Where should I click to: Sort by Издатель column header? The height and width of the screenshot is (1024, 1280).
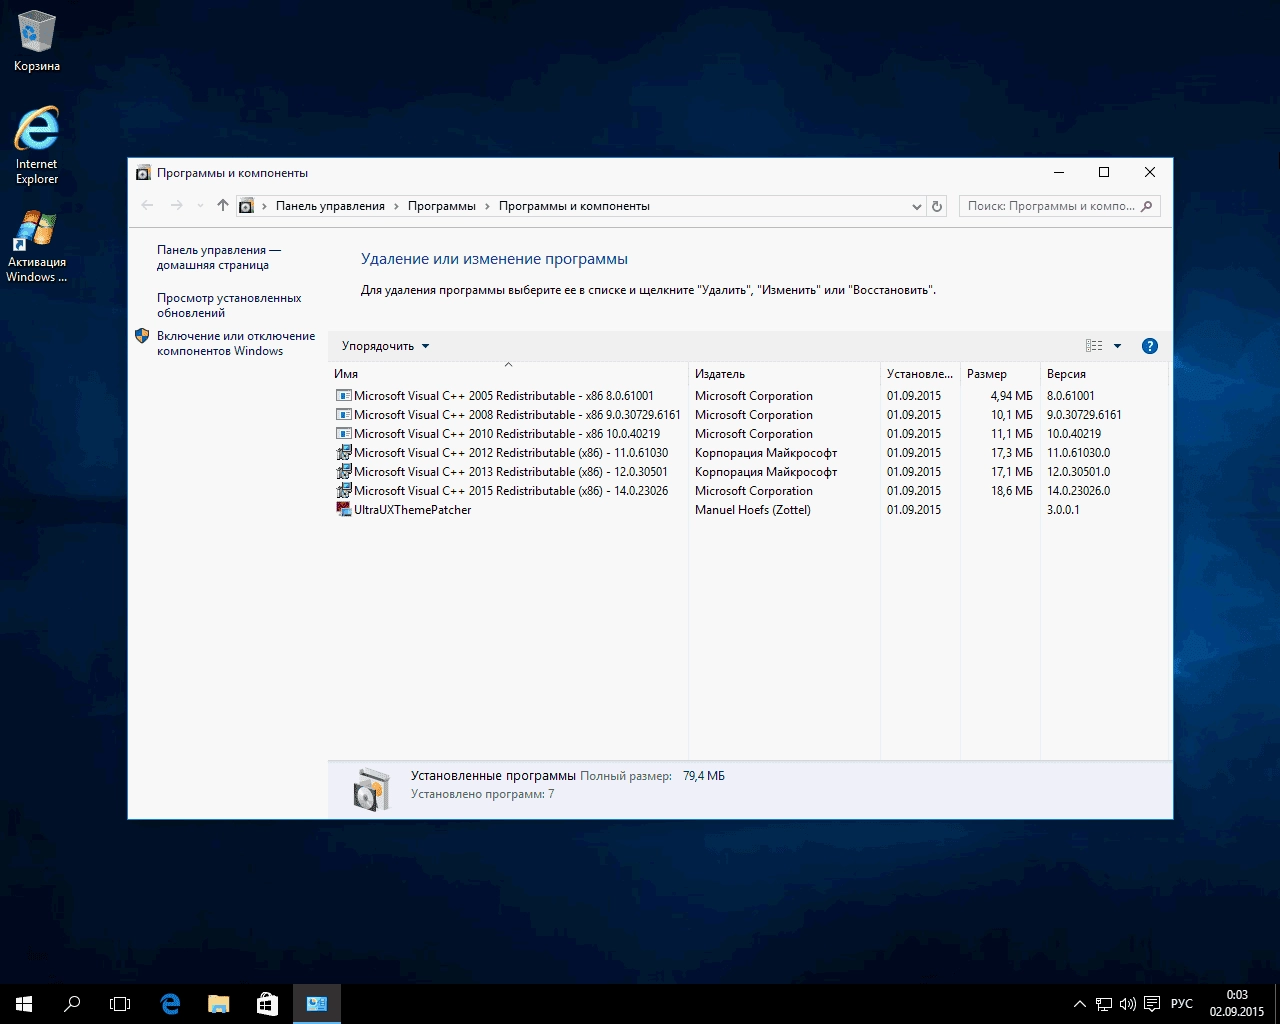tap(784, 374)
